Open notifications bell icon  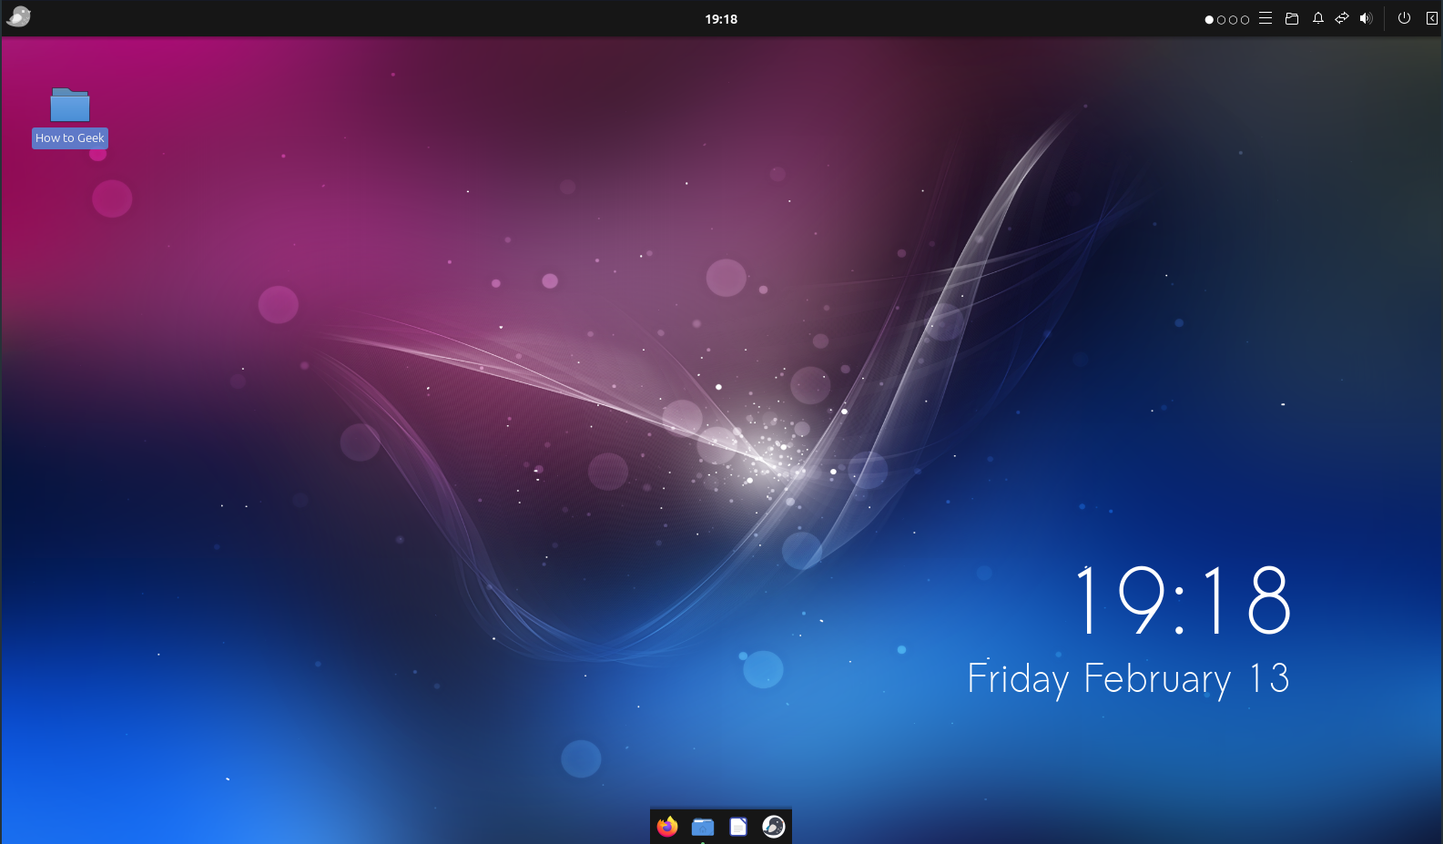(x=1318, y=18)
